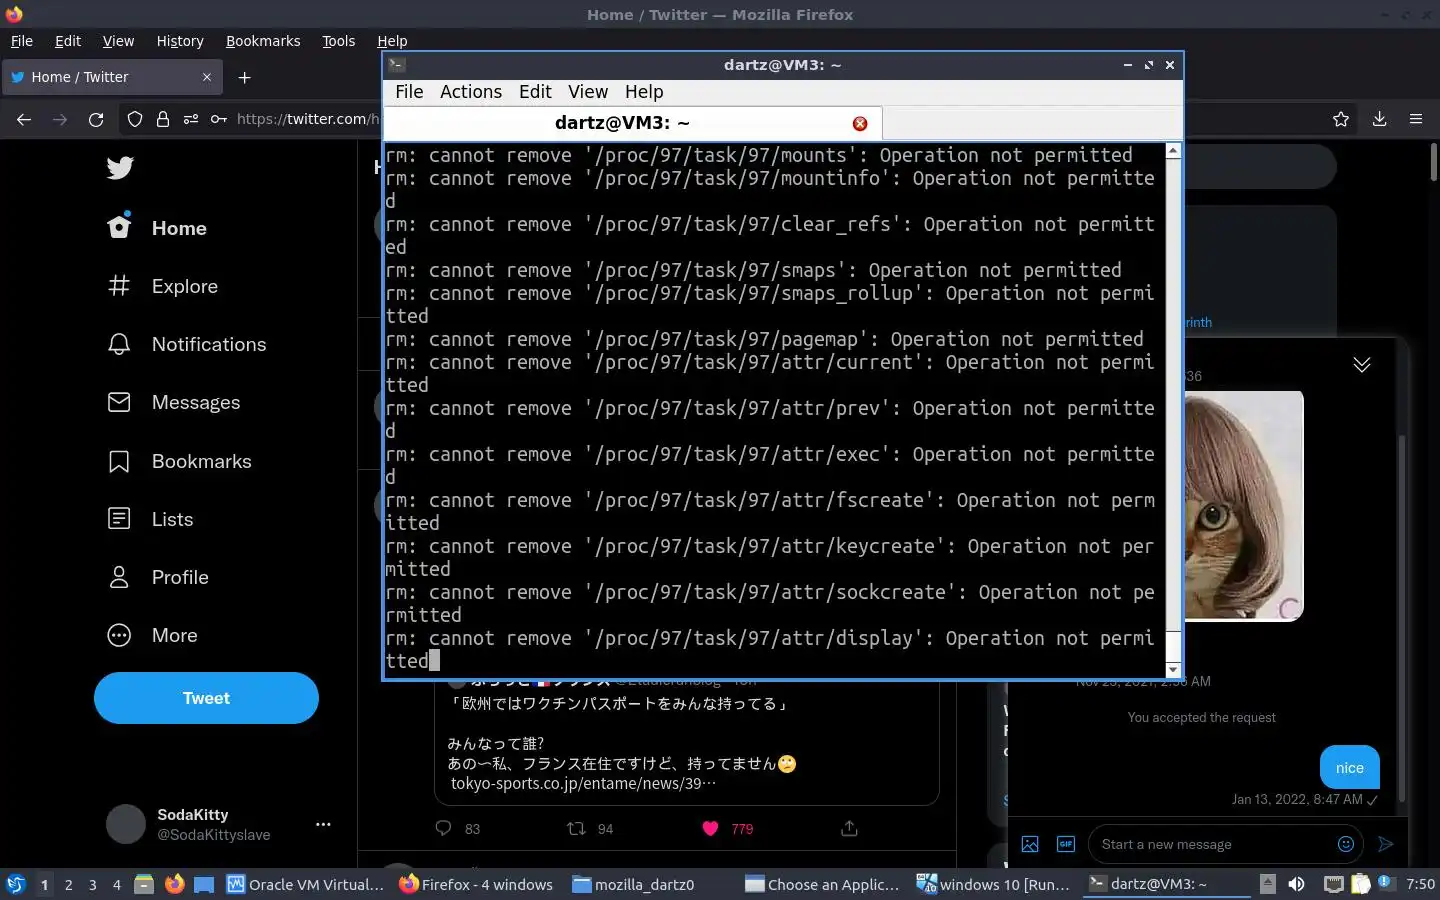Open Home in Twitter sidebar
This screenshot has height=900, width=1440.
pyautogui.click(x=157, y=228)
